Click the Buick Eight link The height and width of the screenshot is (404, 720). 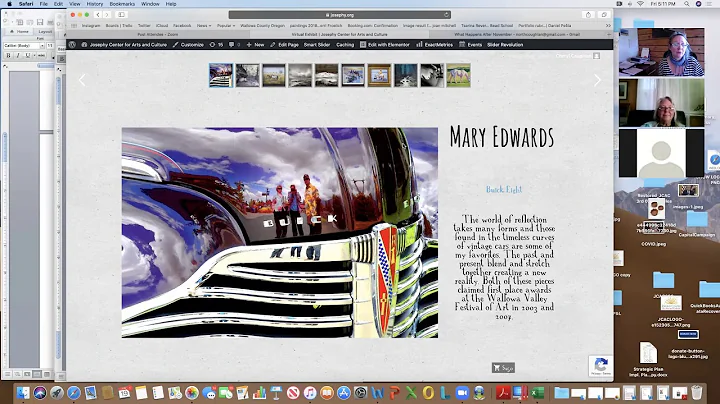pos(504,189)
